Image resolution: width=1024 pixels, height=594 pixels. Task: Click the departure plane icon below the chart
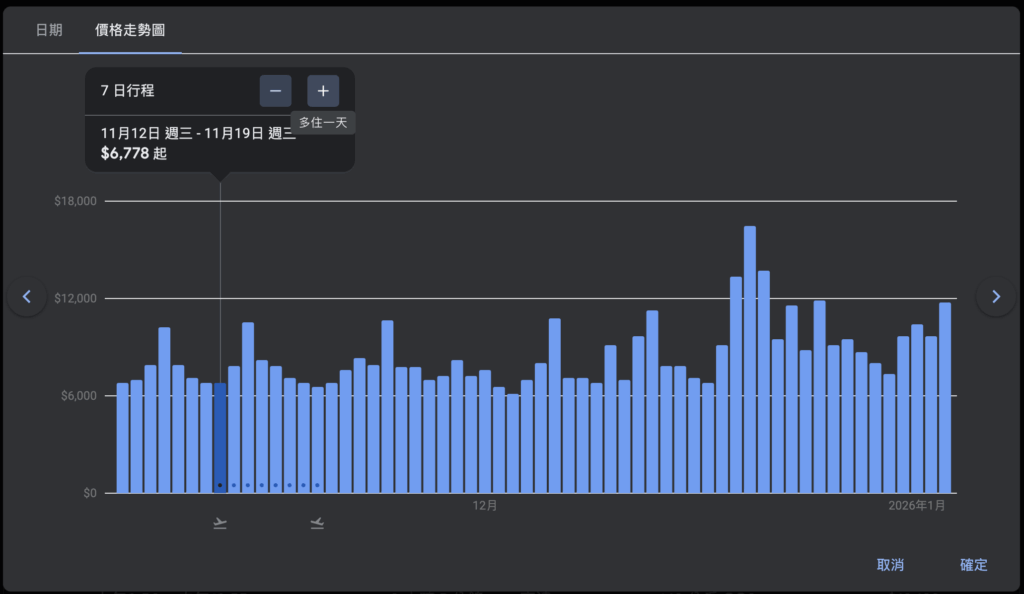(220, 523)
